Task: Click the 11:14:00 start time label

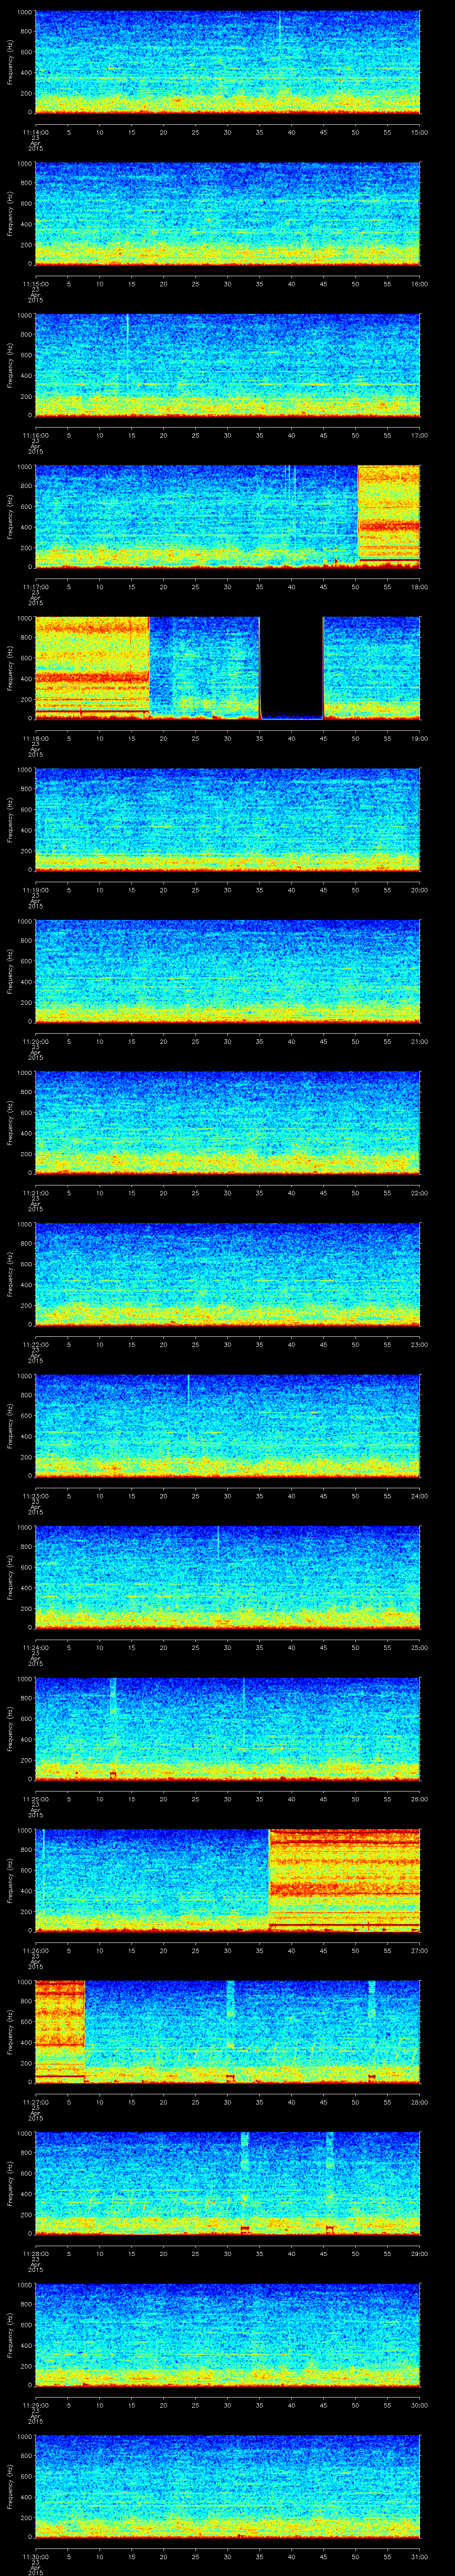Action: [35, 132]
